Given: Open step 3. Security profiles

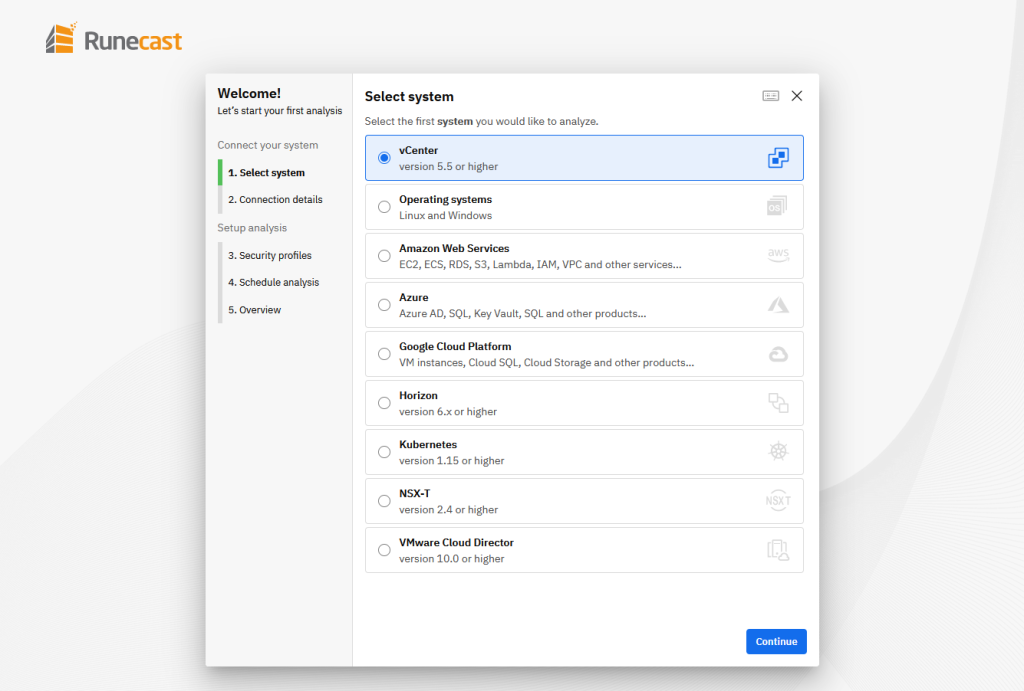Looking at the screenshot, I should 270,255.
